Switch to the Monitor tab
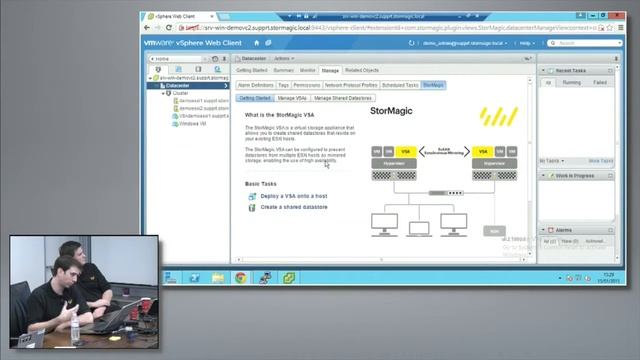This screenshot has width=640, height=360. [307, 70]
